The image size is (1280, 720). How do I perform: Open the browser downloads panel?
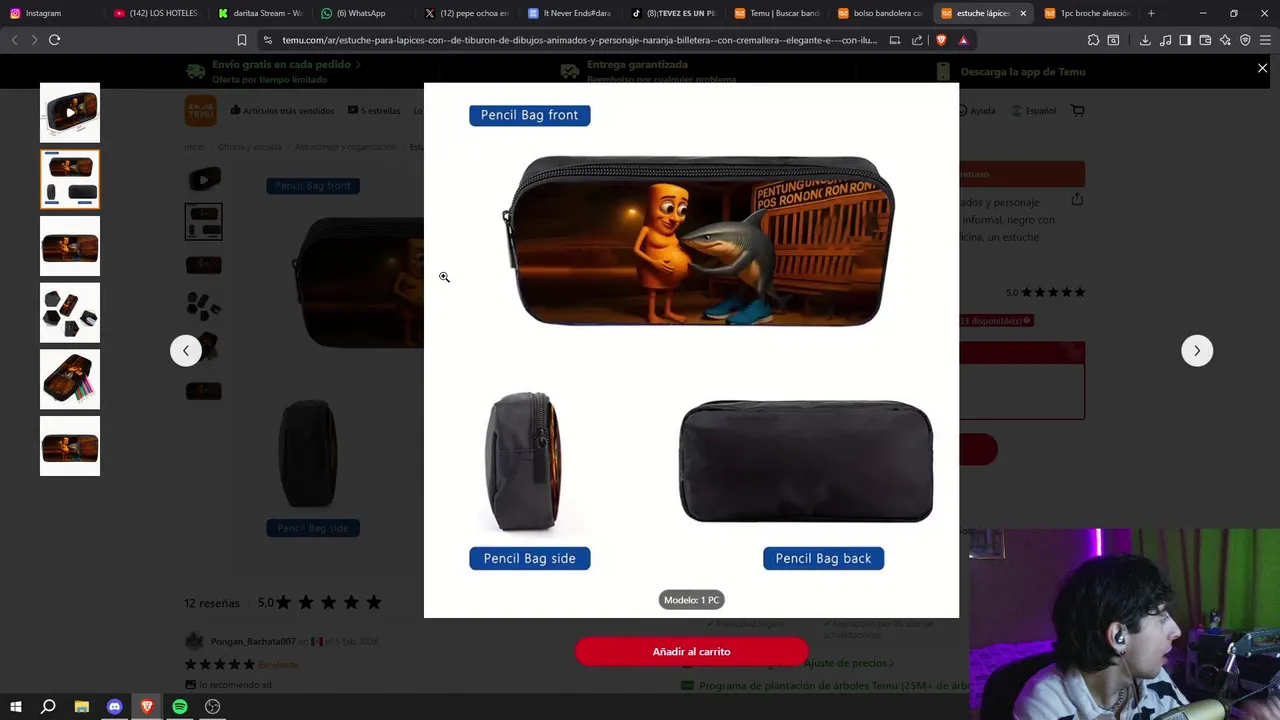click(x=1145, y=40)
